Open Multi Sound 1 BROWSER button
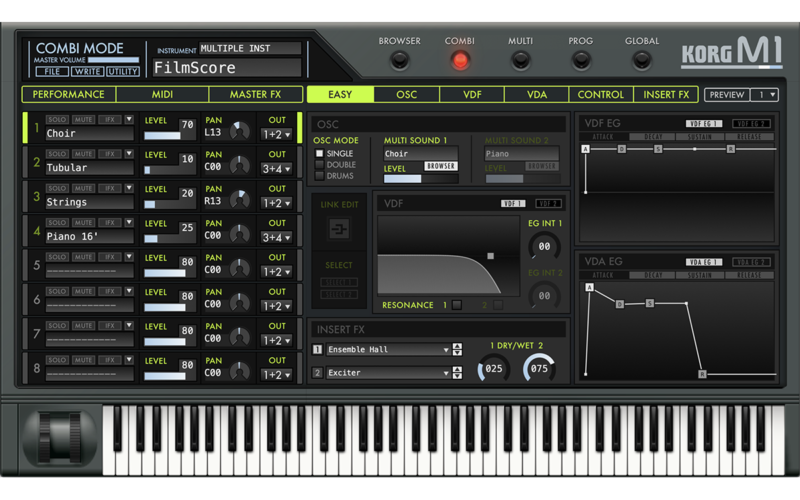 tap(441, 166)
